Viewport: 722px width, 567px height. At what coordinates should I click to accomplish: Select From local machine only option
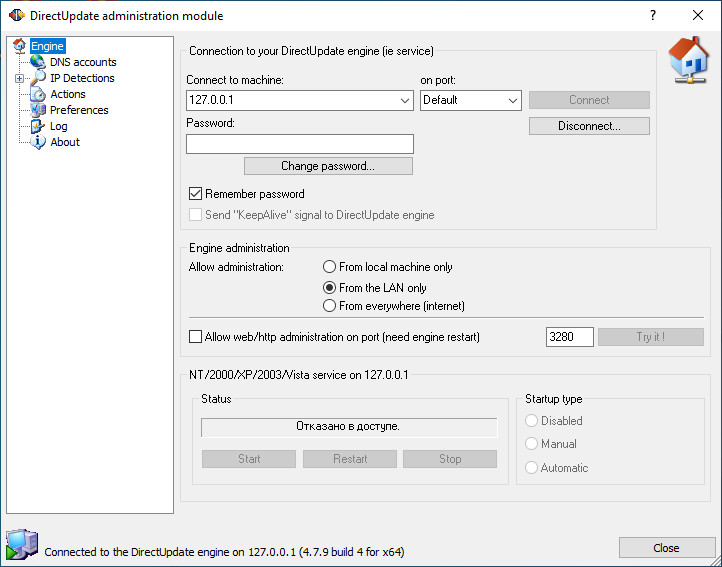(x=329, y=267)
